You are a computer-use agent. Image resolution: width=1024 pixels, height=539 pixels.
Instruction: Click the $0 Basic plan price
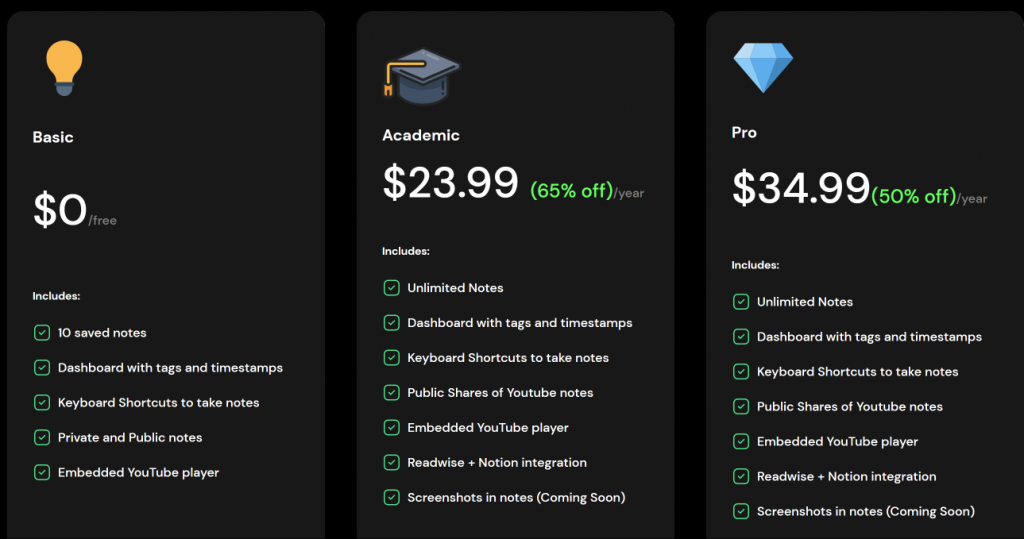click(x=60, y=210)
